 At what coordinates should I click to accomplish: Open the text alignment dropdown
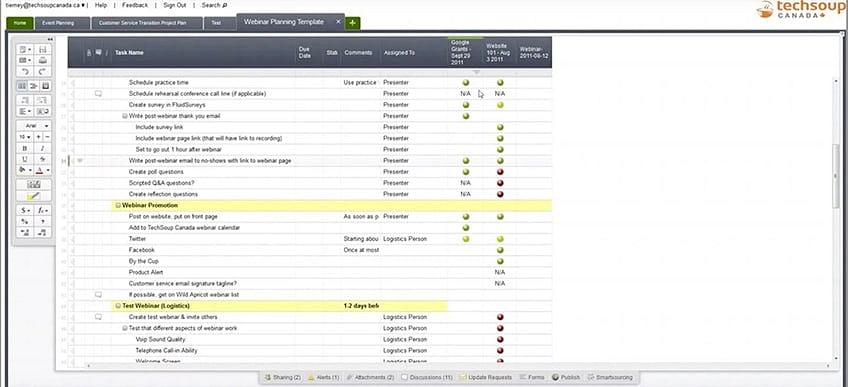(x=24, y=111)
